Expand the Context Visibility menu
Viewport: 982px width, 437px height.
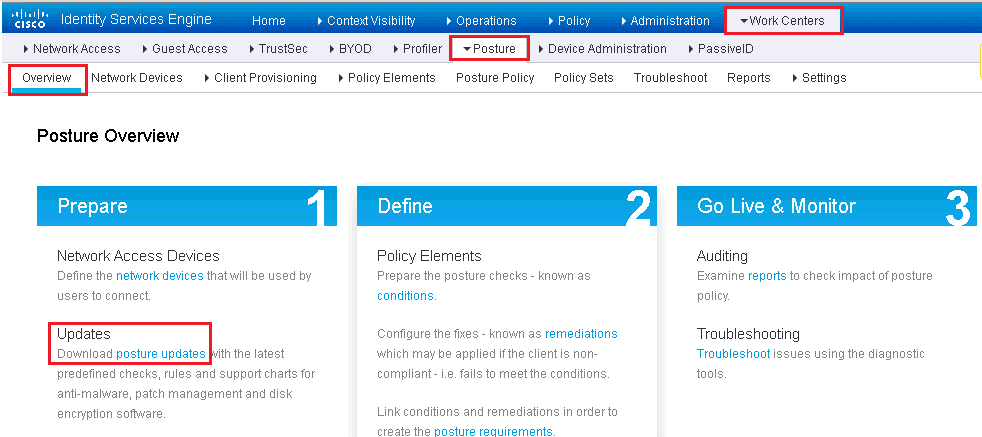(x=367, y=21)
